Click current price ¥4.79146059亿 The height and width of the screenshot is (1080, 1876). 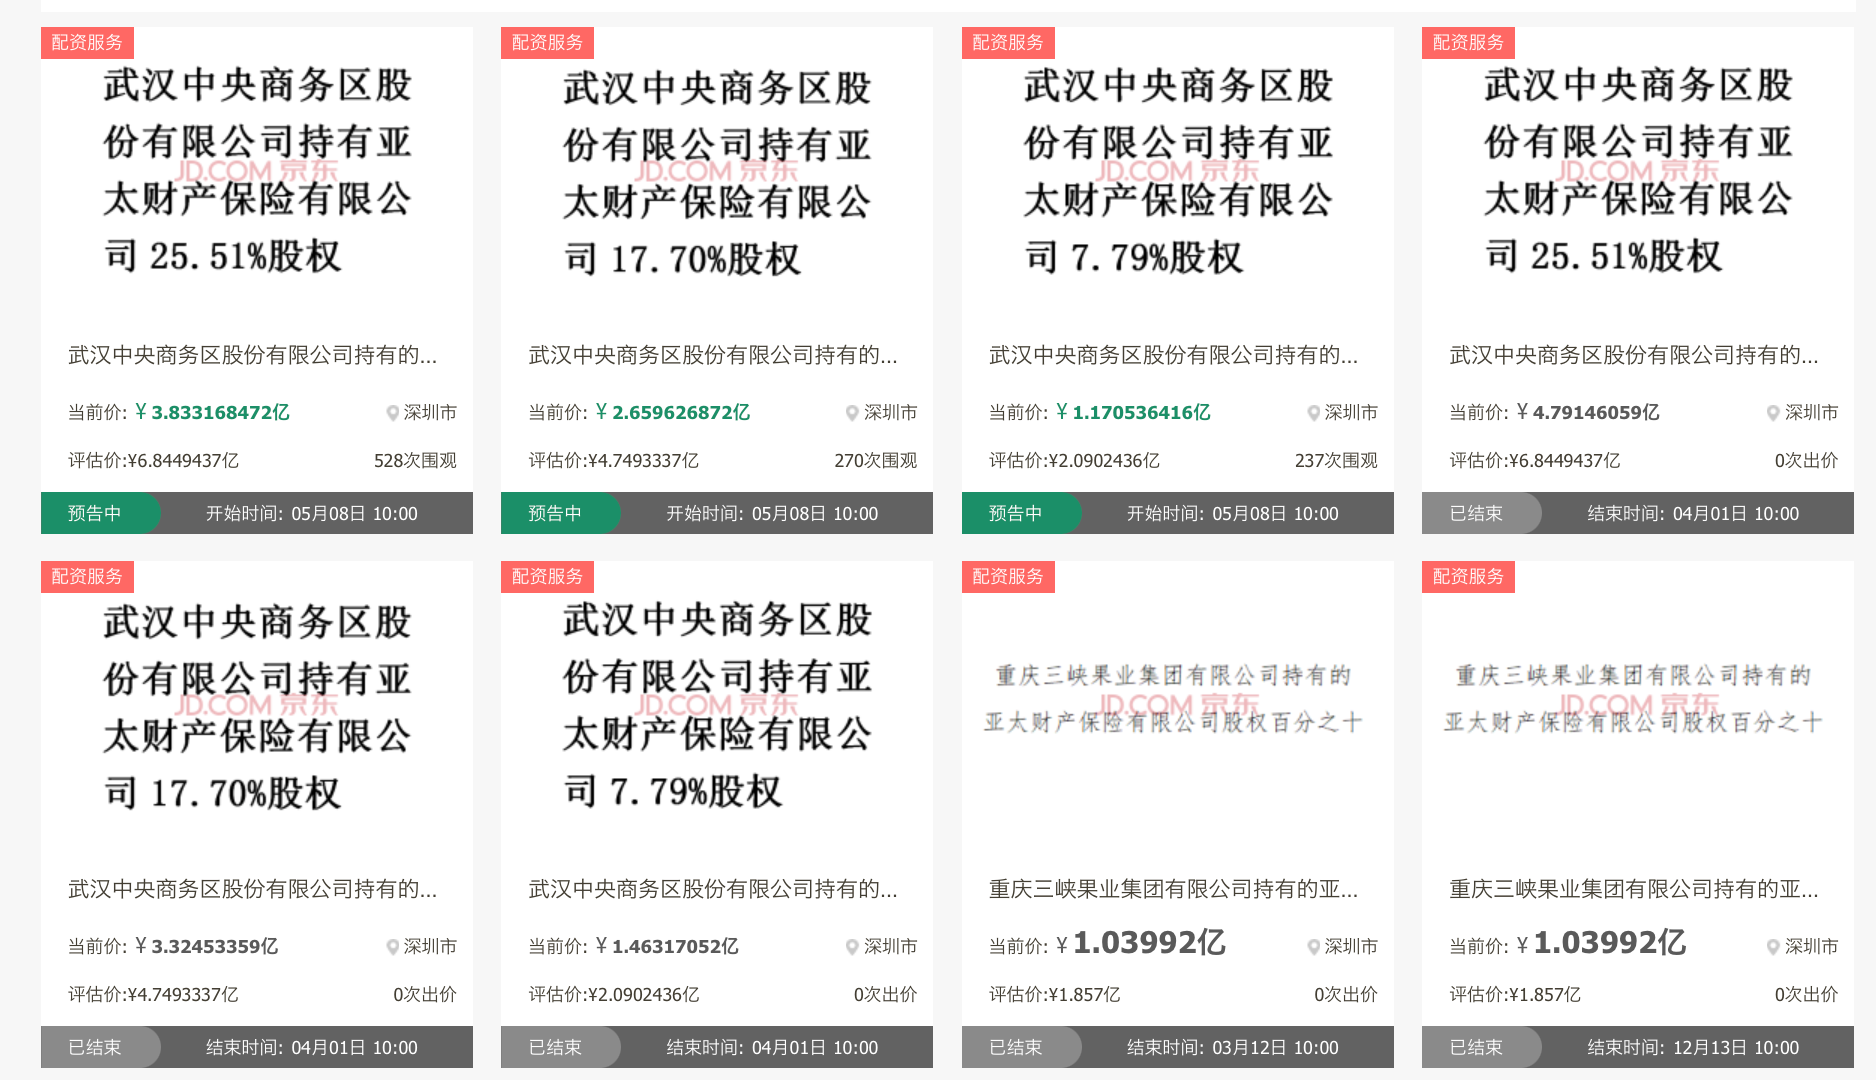point(1588,412)
